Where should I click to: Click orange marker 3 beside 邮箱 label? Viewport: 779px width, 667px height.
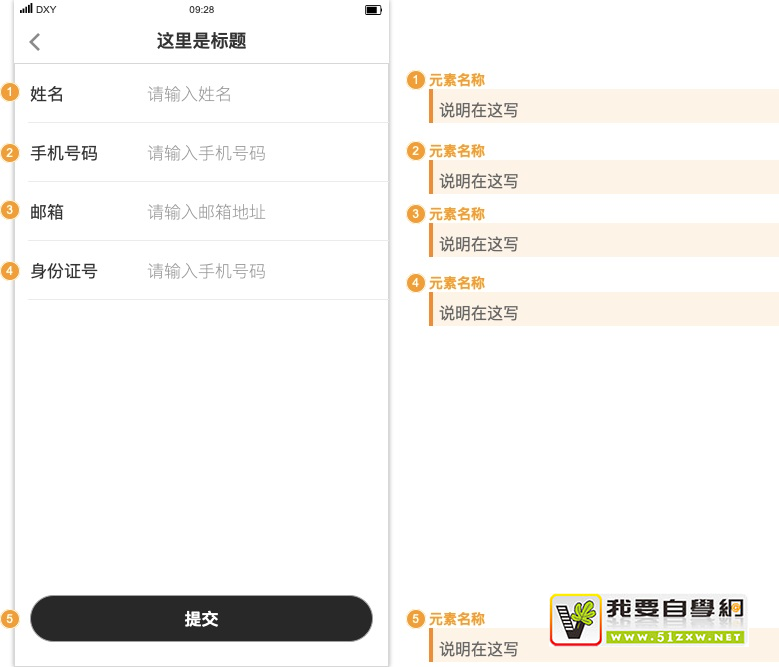click(x=10, y=211)
